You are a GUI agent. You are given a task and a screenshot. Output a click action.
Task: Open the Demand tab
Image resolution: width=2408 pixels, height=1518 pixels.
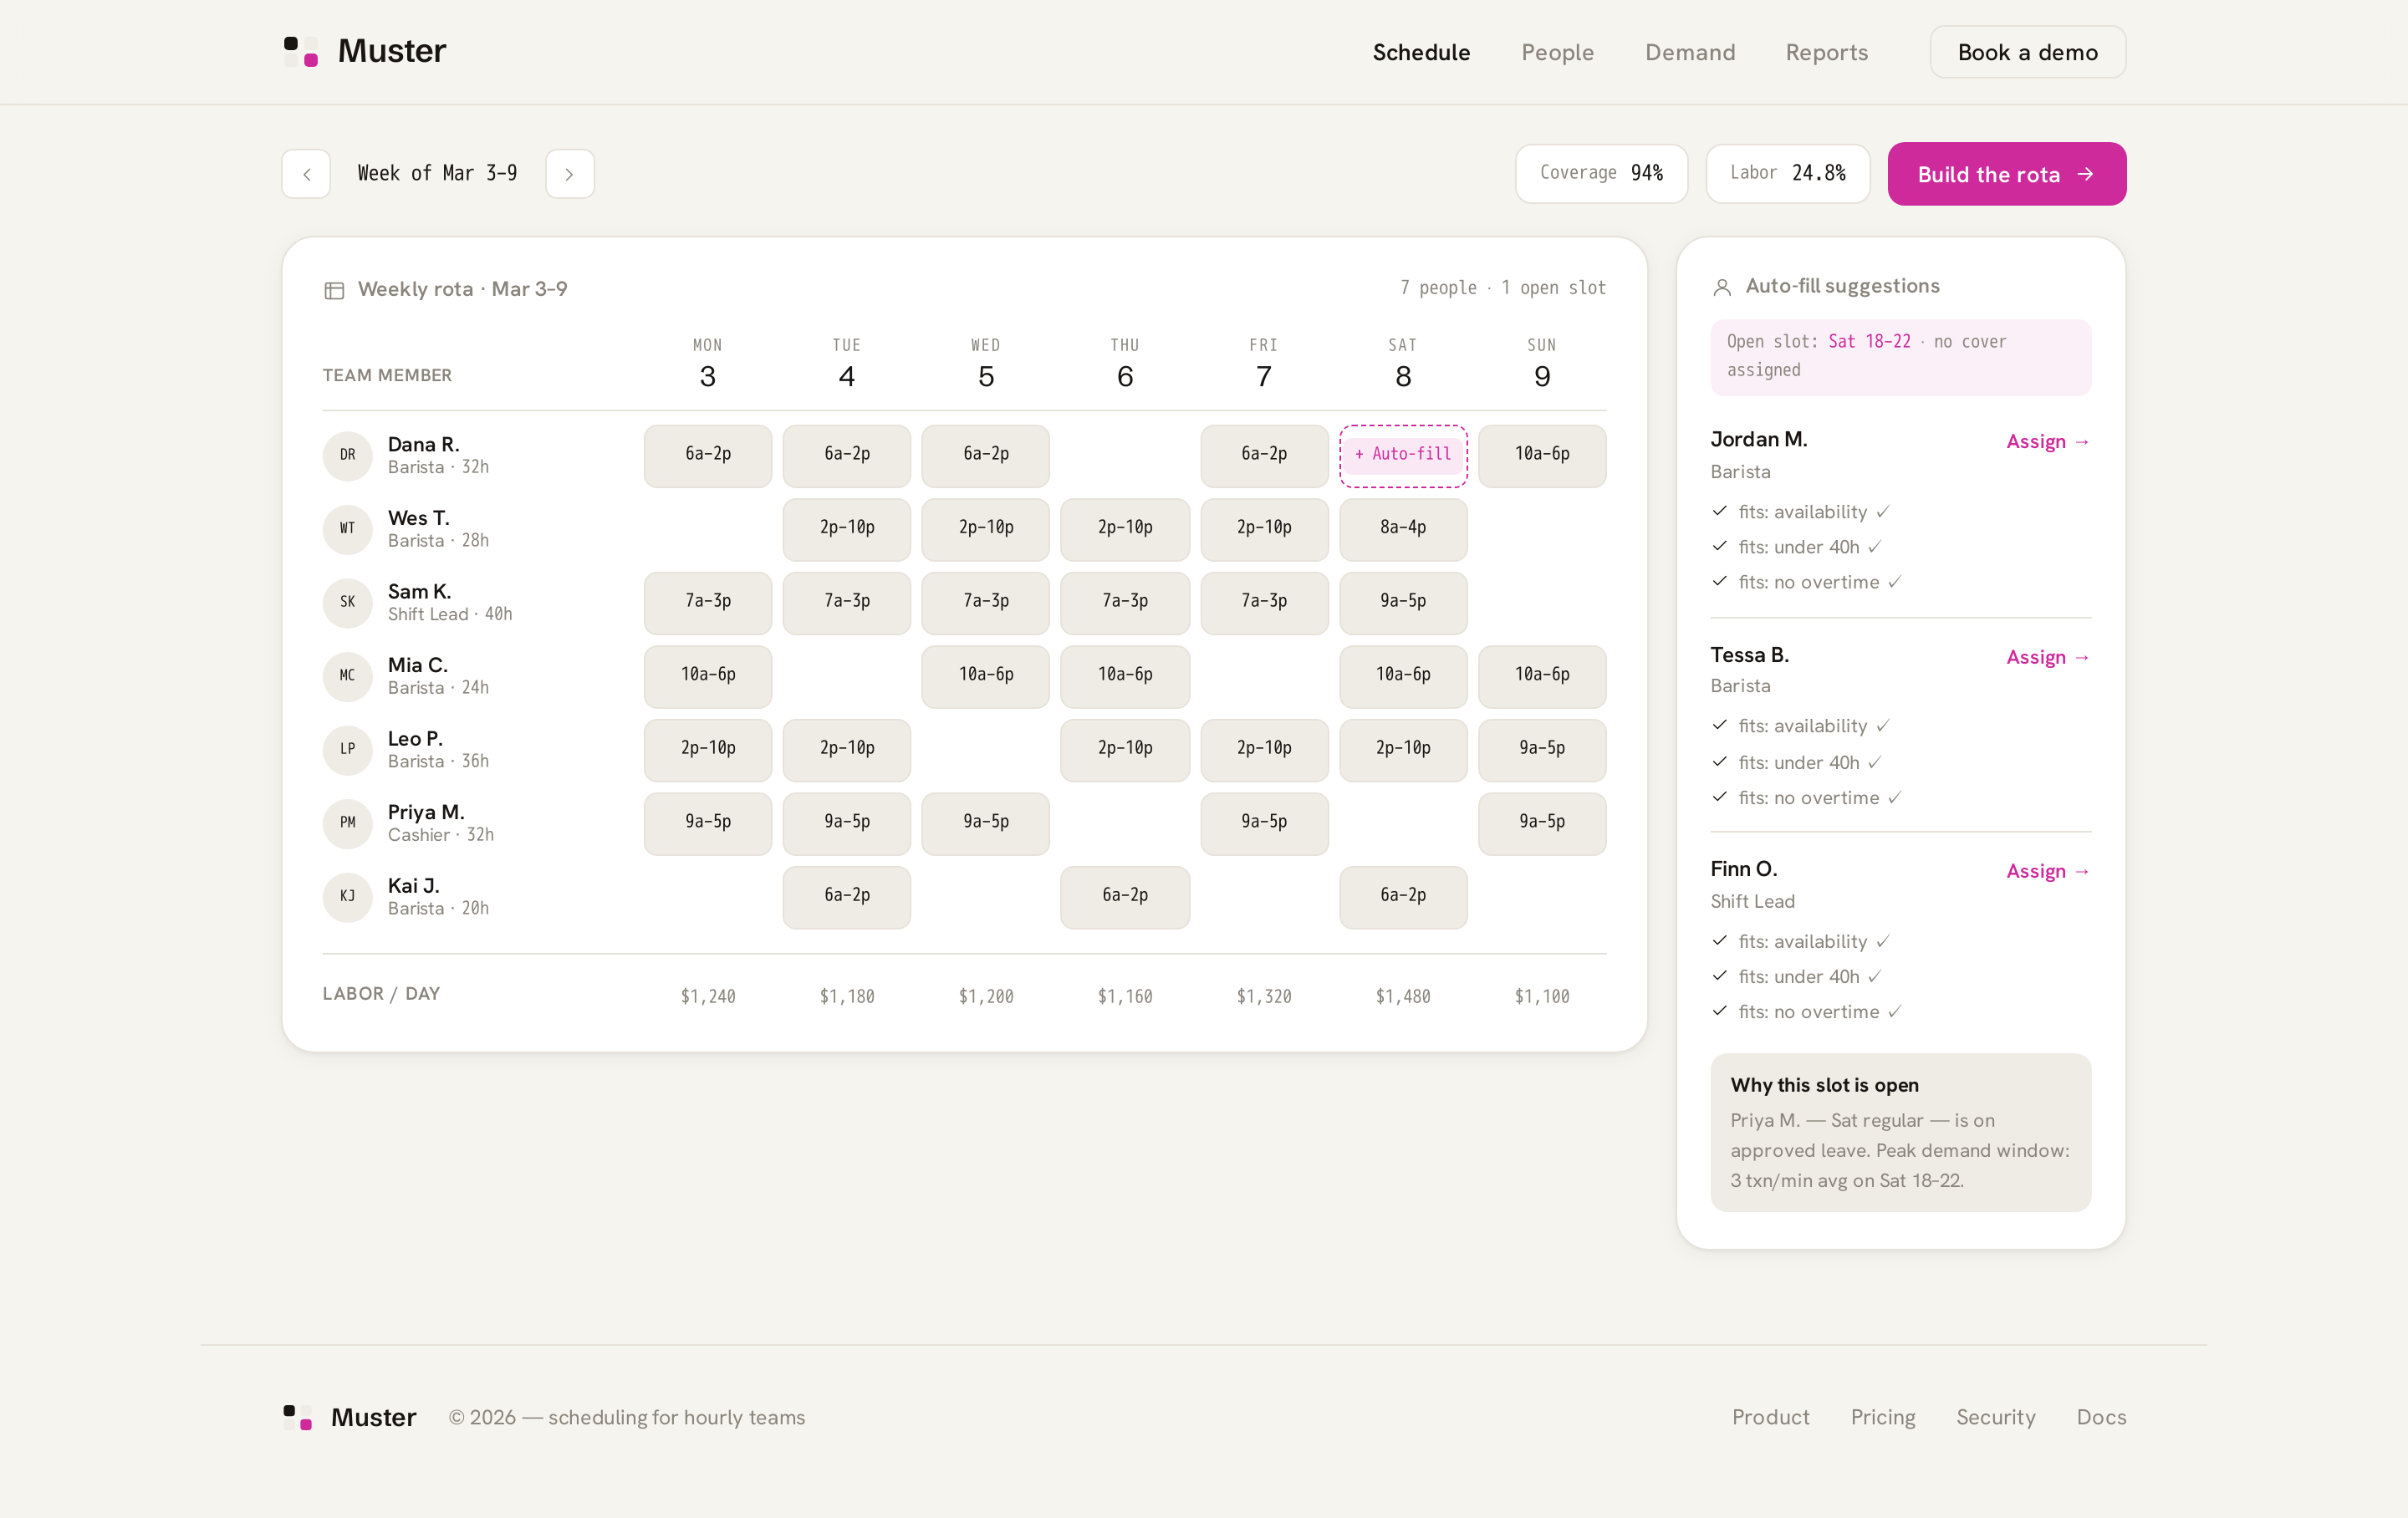1690,52
